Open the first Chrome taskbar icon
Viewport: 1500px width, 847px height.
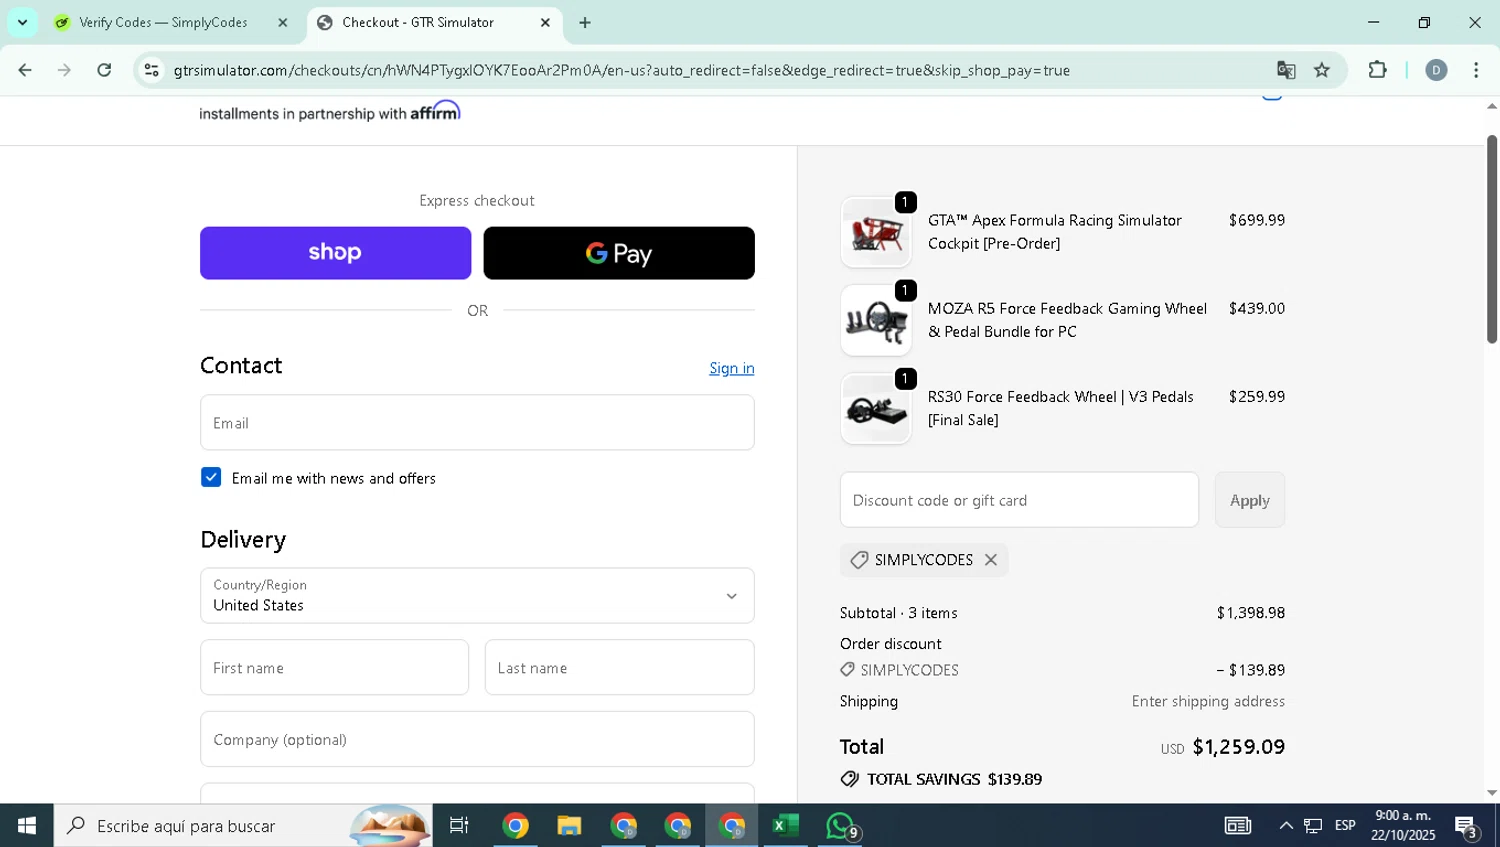(515, 825)
